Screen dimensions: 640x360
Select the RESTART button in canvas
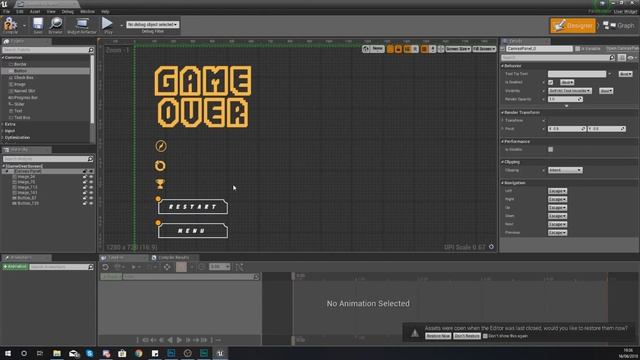193,207
